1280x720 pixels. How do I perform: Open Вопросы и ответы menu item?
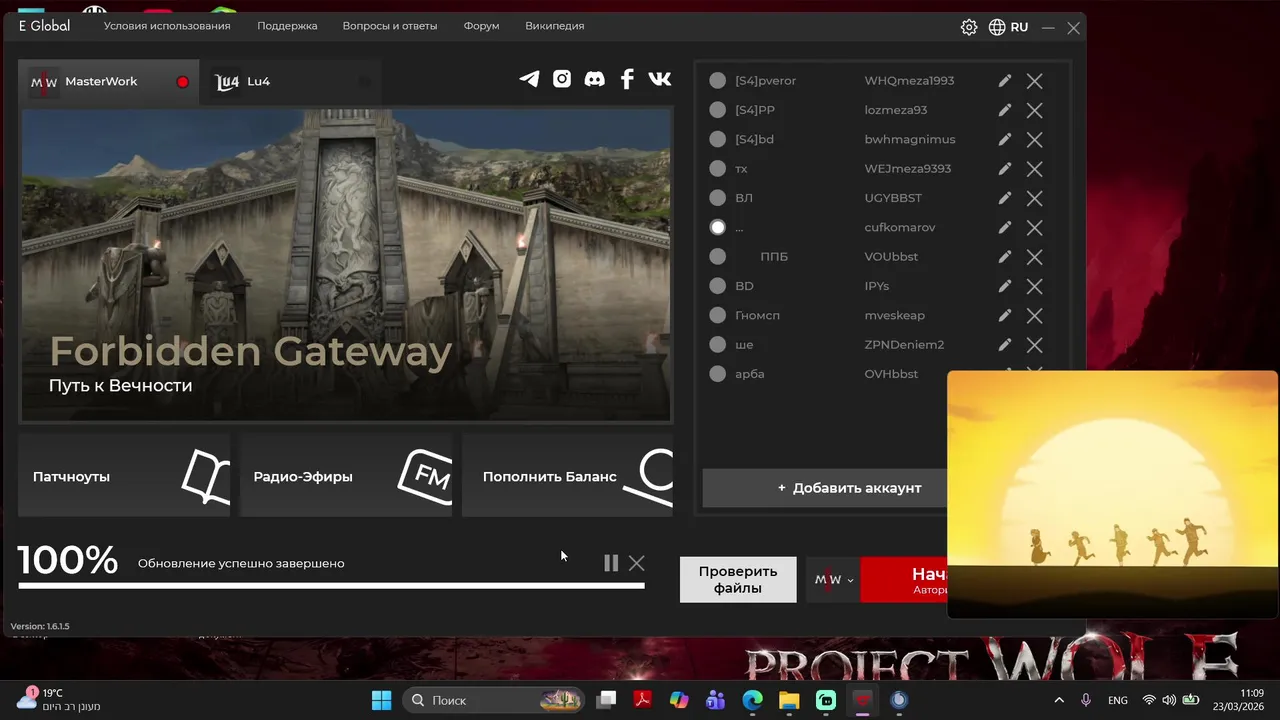tap(390, 26)
